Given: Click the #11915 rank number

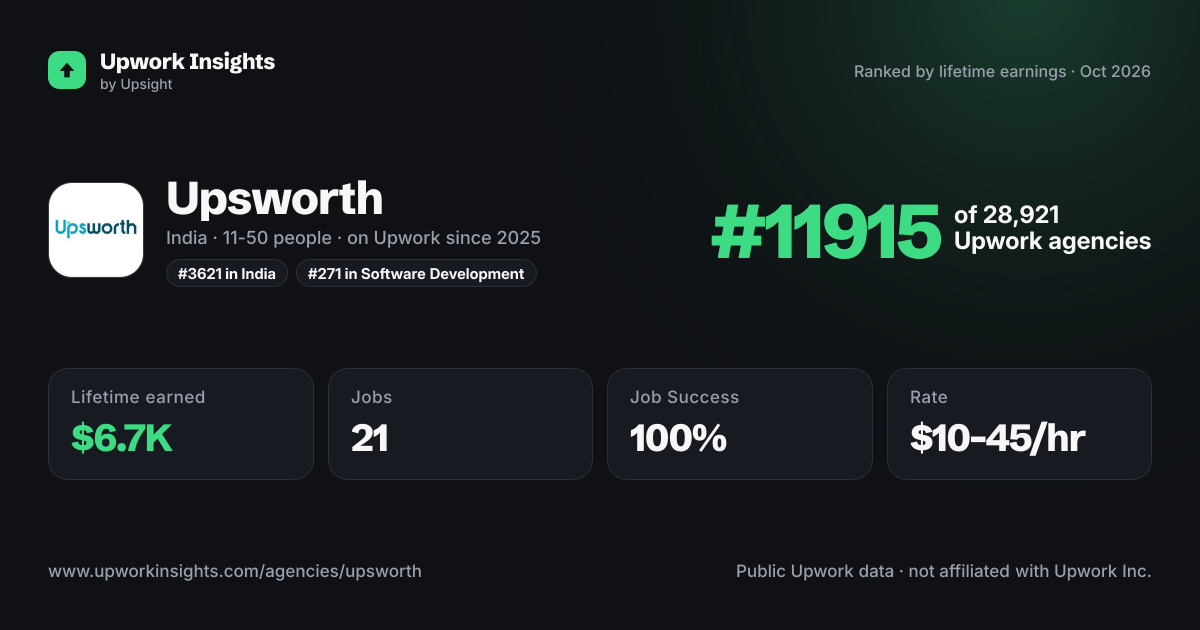Looking at the screenshot, I should 826,232.
